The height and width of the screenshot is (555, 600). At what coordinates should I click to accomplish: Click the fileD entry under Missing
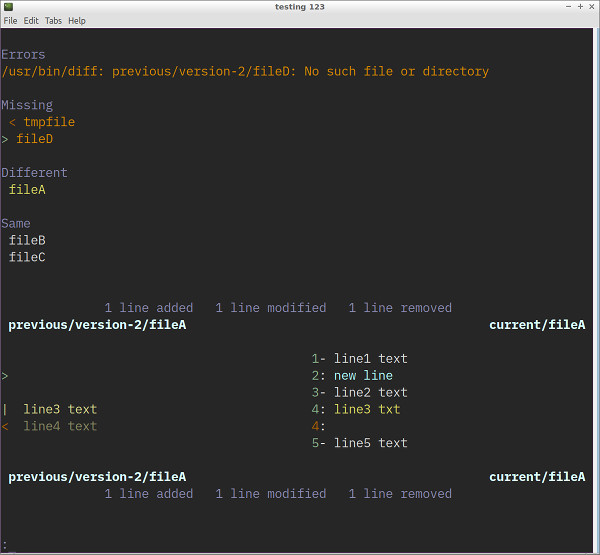click(x=34, y=139)
